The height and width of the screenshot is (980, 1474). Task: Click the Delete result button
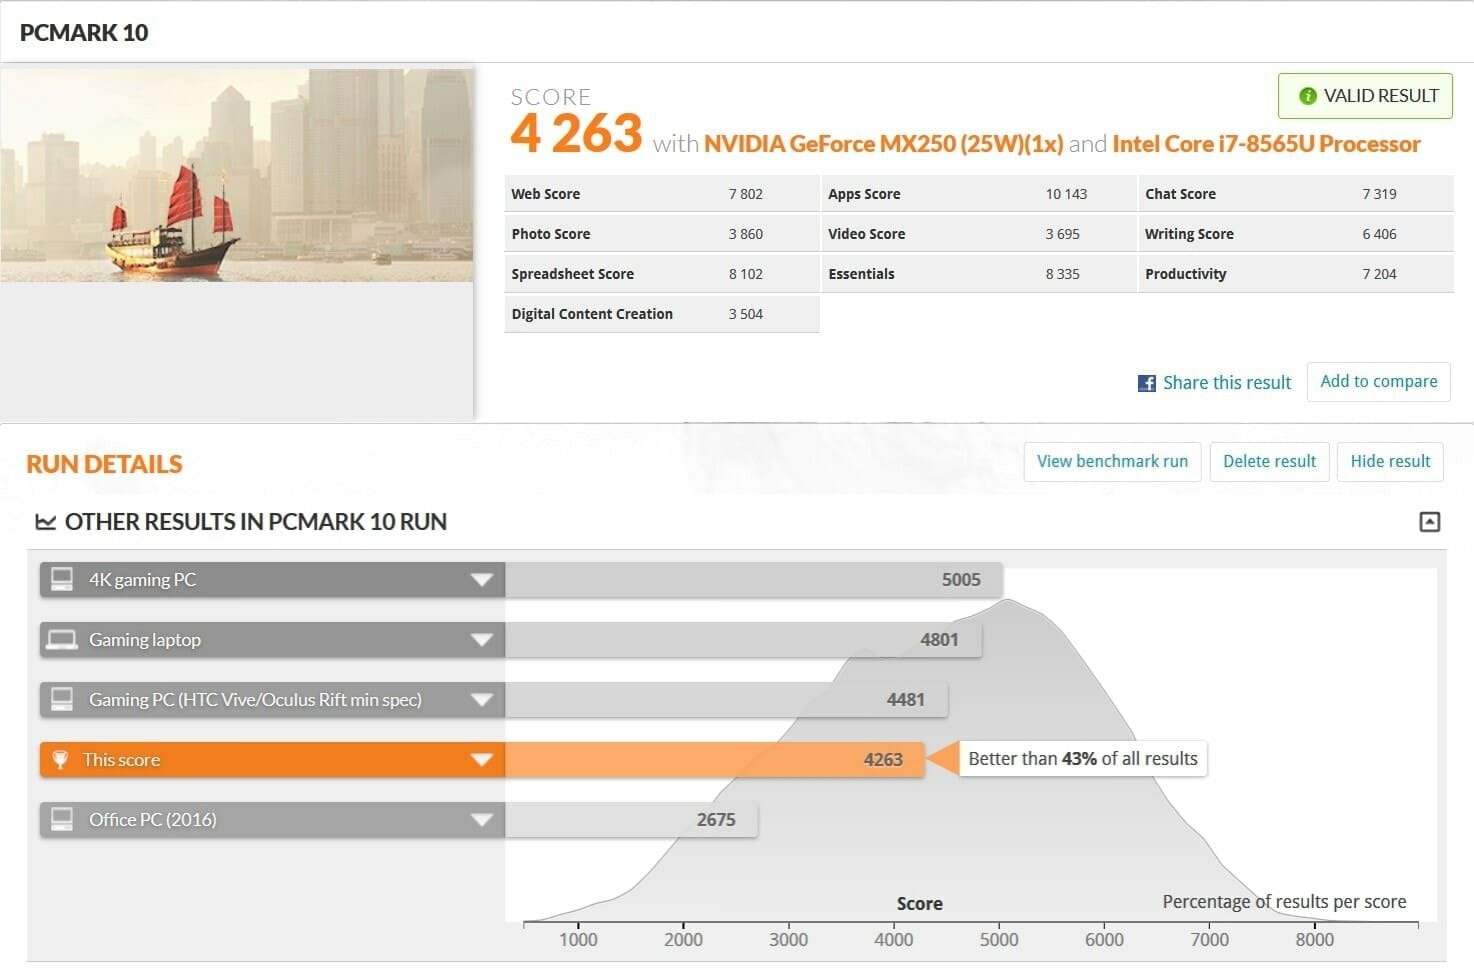[x=1269, y=462]
